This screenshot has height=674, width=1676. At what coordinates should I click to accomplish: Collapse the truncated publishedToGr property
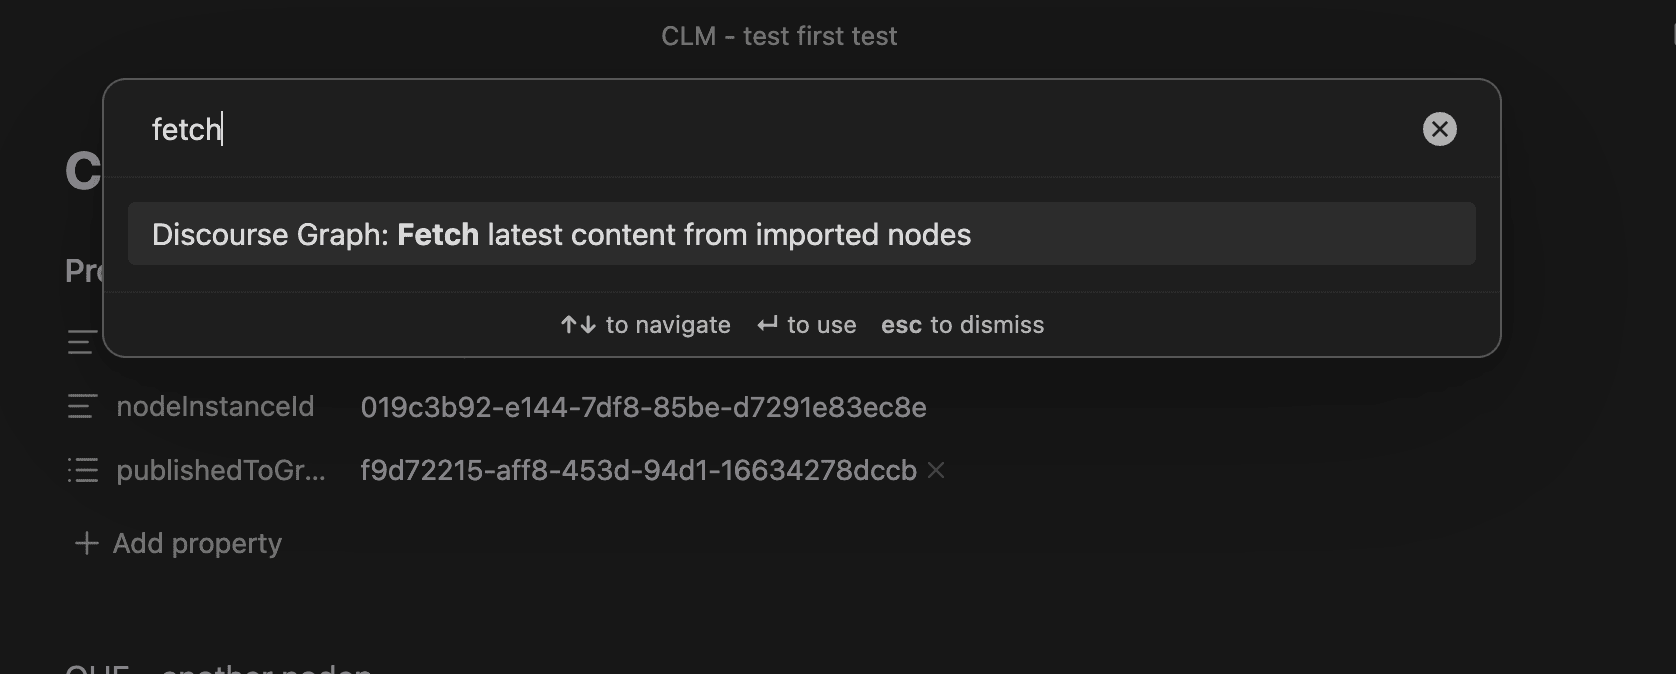(x=220, y=470)
